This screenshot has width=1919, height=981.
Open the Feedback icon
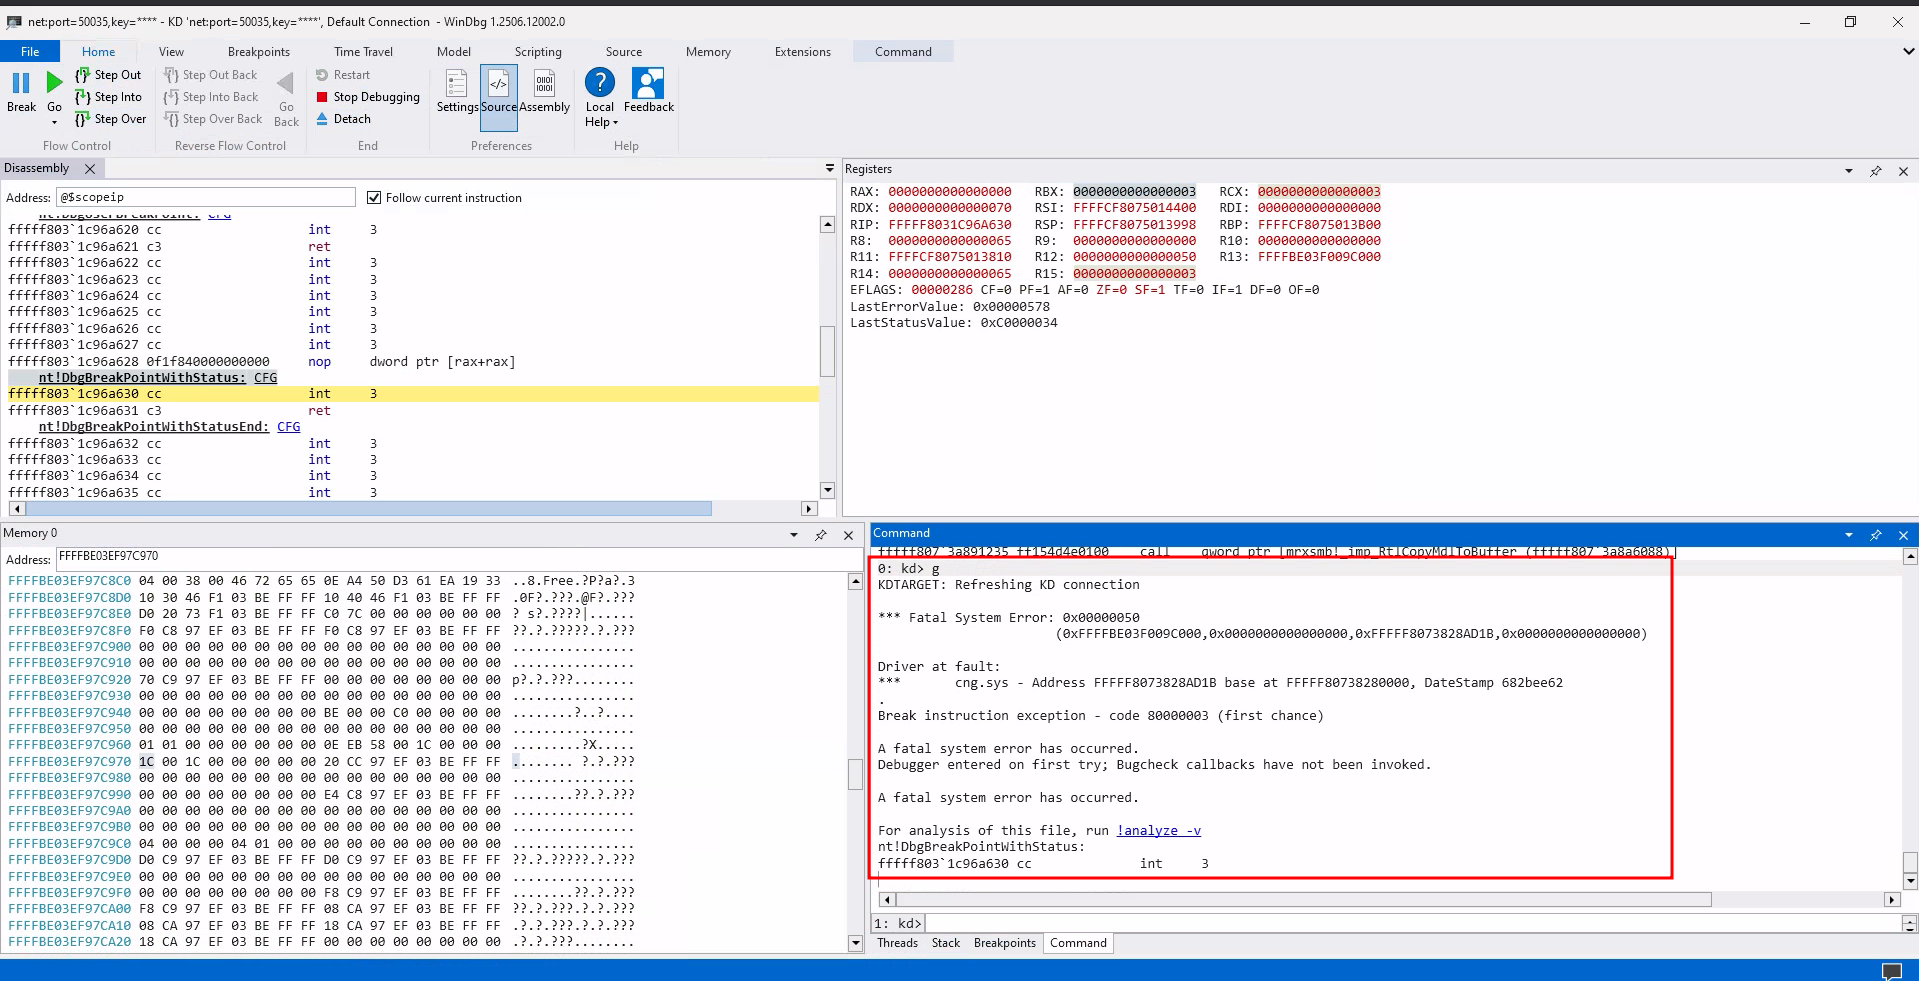click(x=648, y=85)
